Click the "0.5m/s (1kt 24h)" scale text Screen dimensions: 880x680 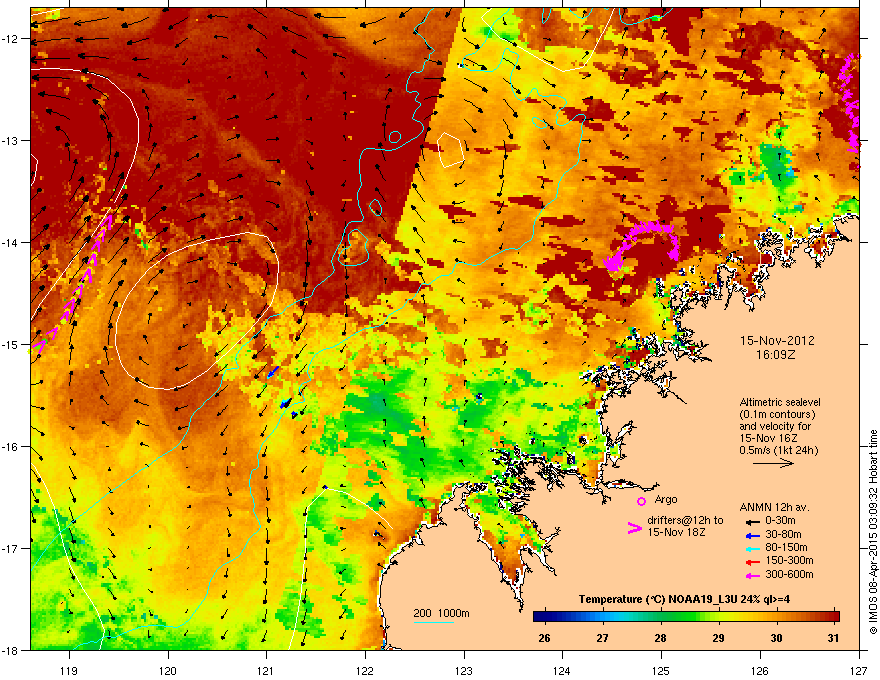tap(778, 450)
